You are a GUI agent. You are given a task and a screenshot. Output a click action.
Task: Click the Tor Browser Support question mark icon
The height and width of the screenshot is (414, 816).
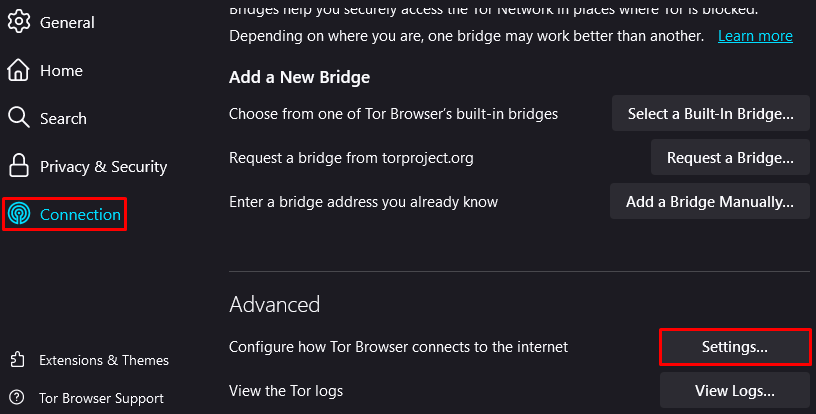tap(17, 397)
